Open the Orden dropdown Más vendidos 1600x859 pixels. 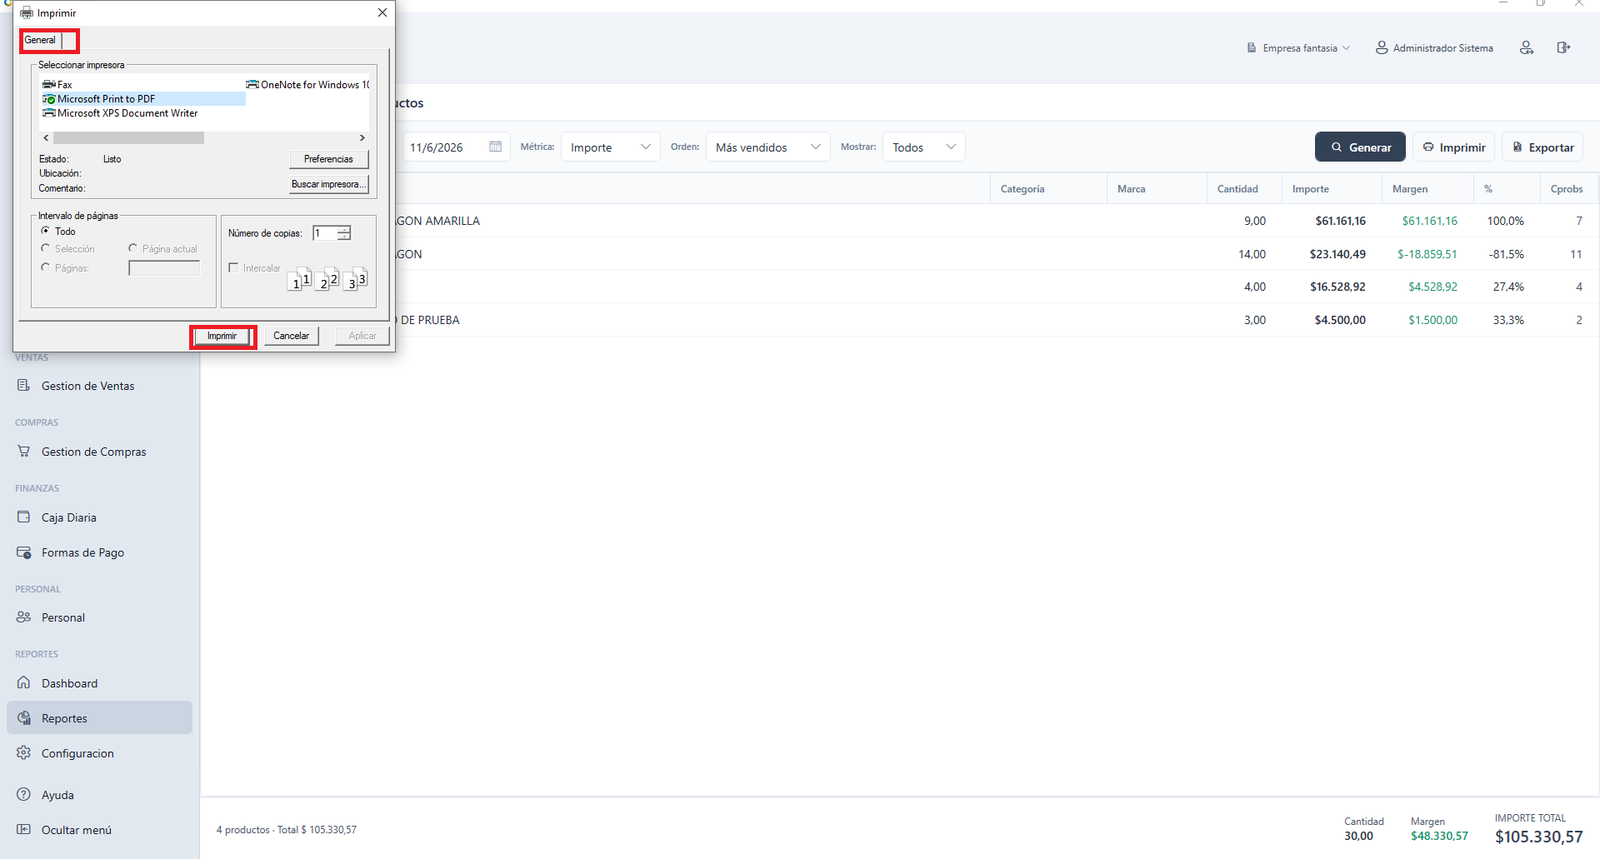click(x=768, y=147)
